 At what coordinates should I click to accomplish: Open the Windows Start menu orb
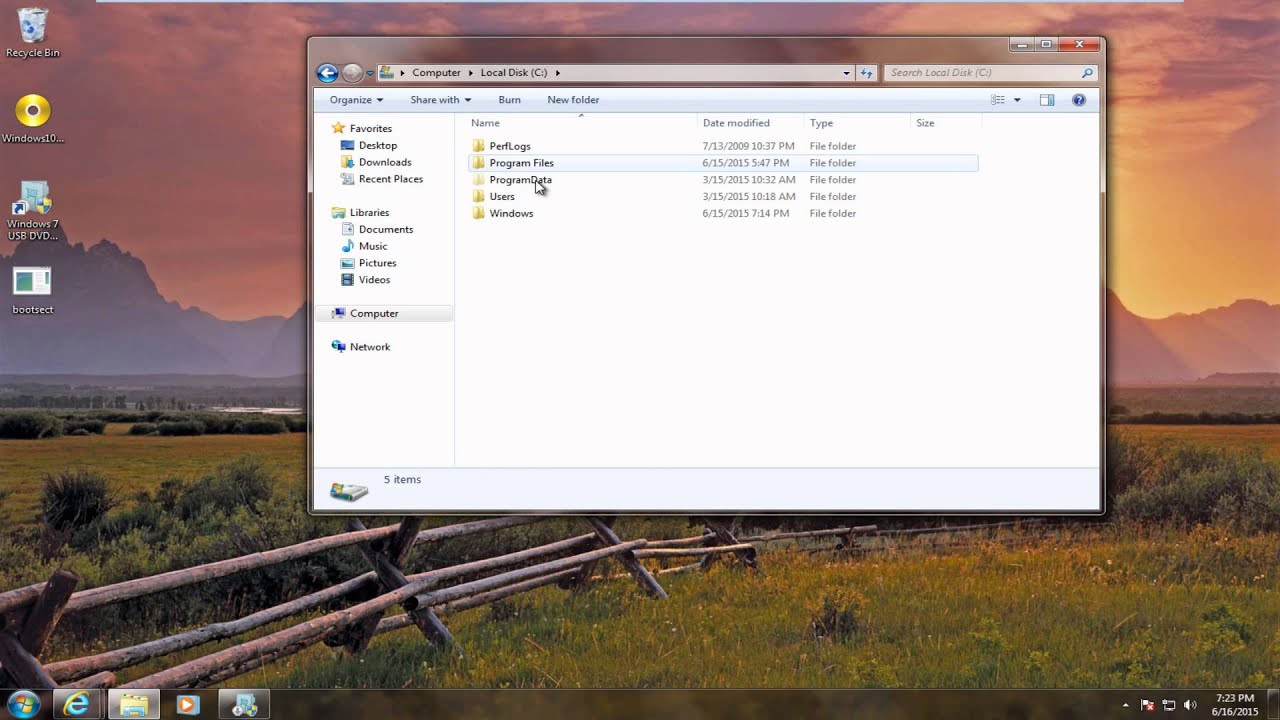(23, 704)
